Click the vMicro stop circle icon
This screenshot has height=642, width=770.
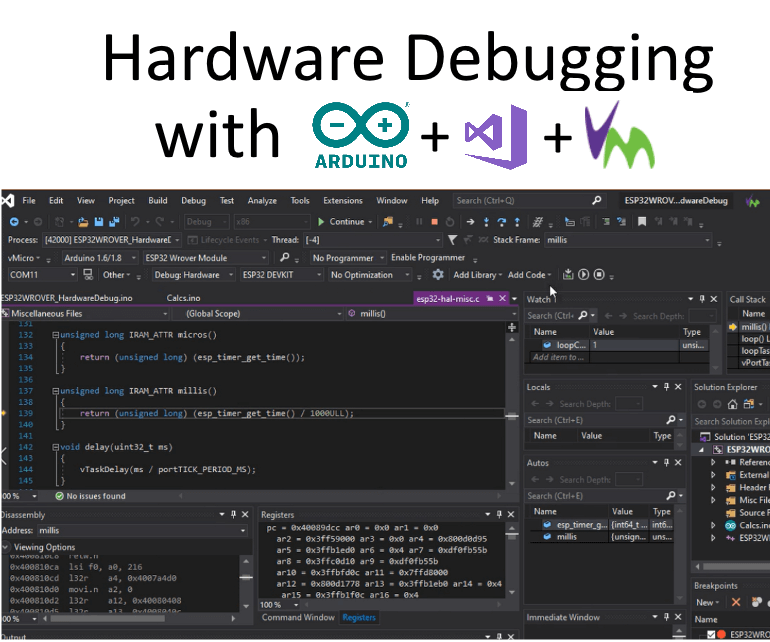tap(599, 275)
